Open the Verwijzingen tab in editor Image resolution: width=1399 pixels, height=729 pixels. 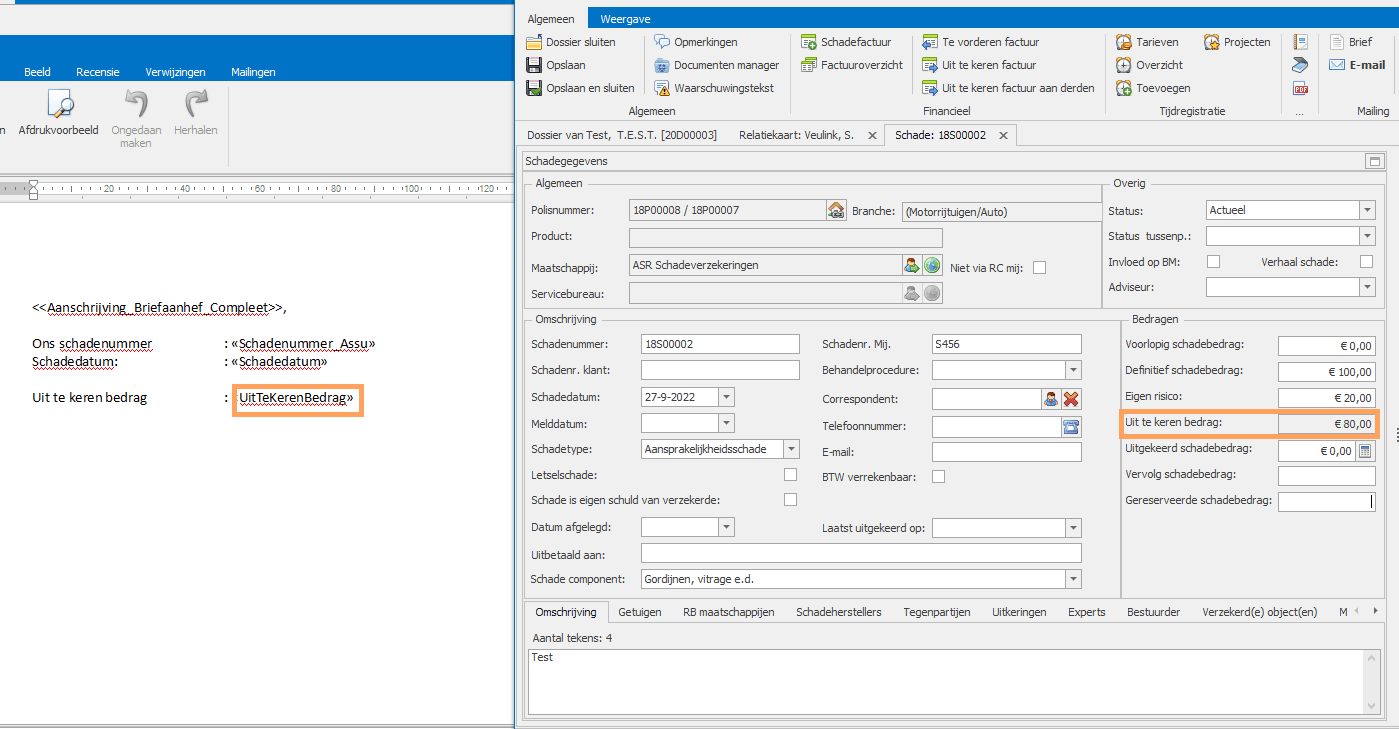tap(175, 72)
